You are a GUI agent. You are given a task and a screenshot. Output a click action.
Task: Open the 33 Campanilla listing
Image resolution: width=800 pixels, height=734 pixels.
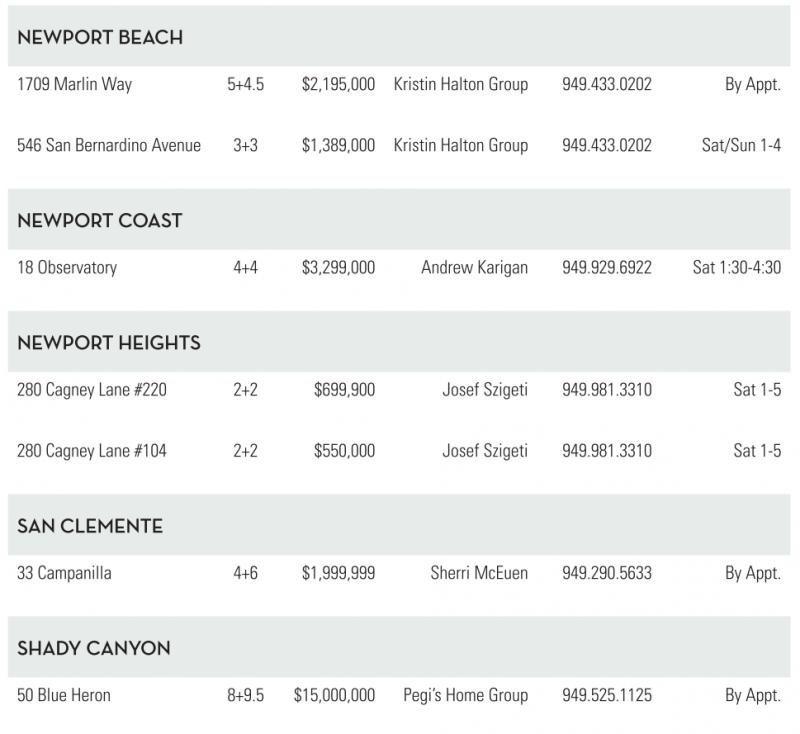click(64, 574)
